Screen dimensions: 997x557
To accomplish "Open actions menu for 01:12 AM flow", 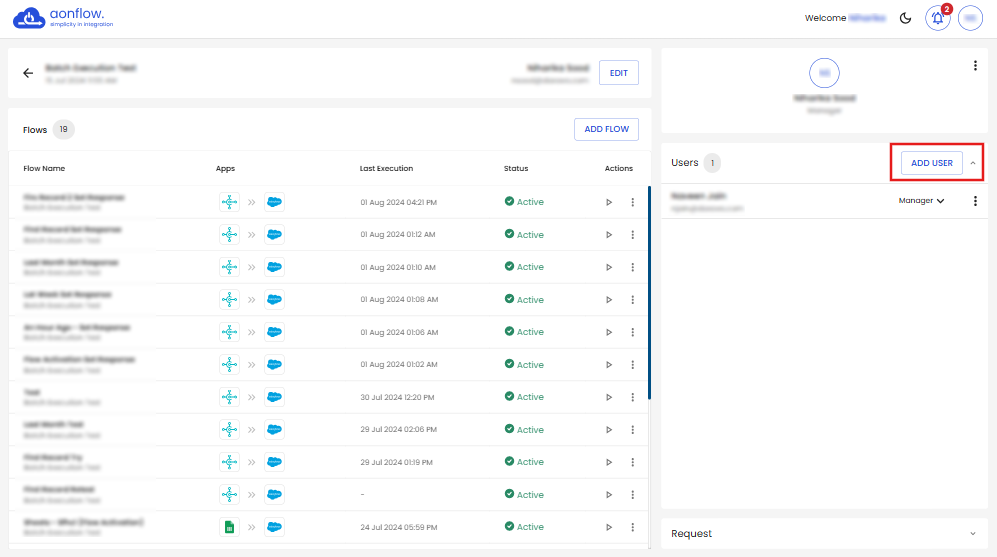I will (x=632, y=235).
